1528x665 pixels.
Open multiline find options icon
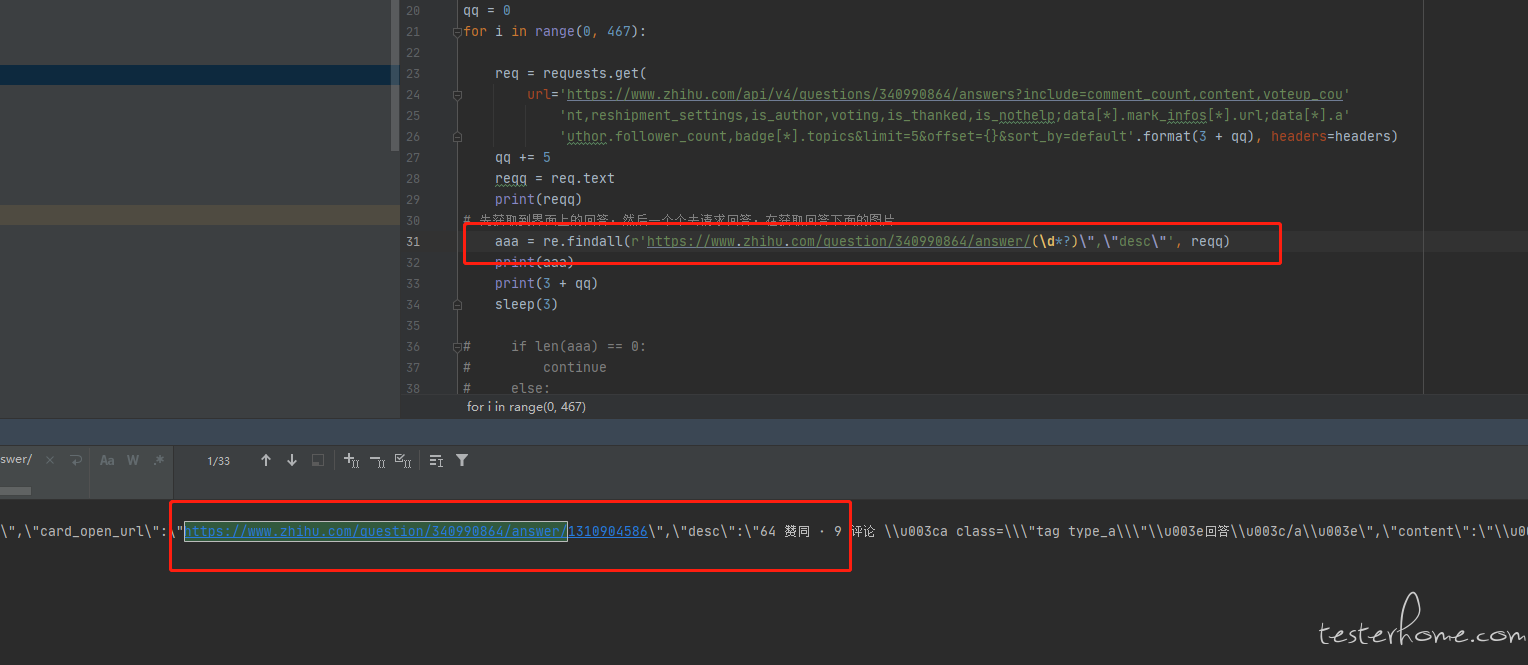(x=436, y=460)
